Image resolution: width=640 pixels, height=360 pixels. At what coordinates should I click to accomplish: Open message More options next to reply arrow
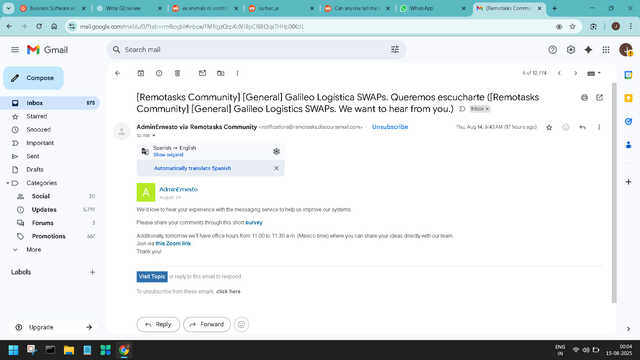(599, 127)
